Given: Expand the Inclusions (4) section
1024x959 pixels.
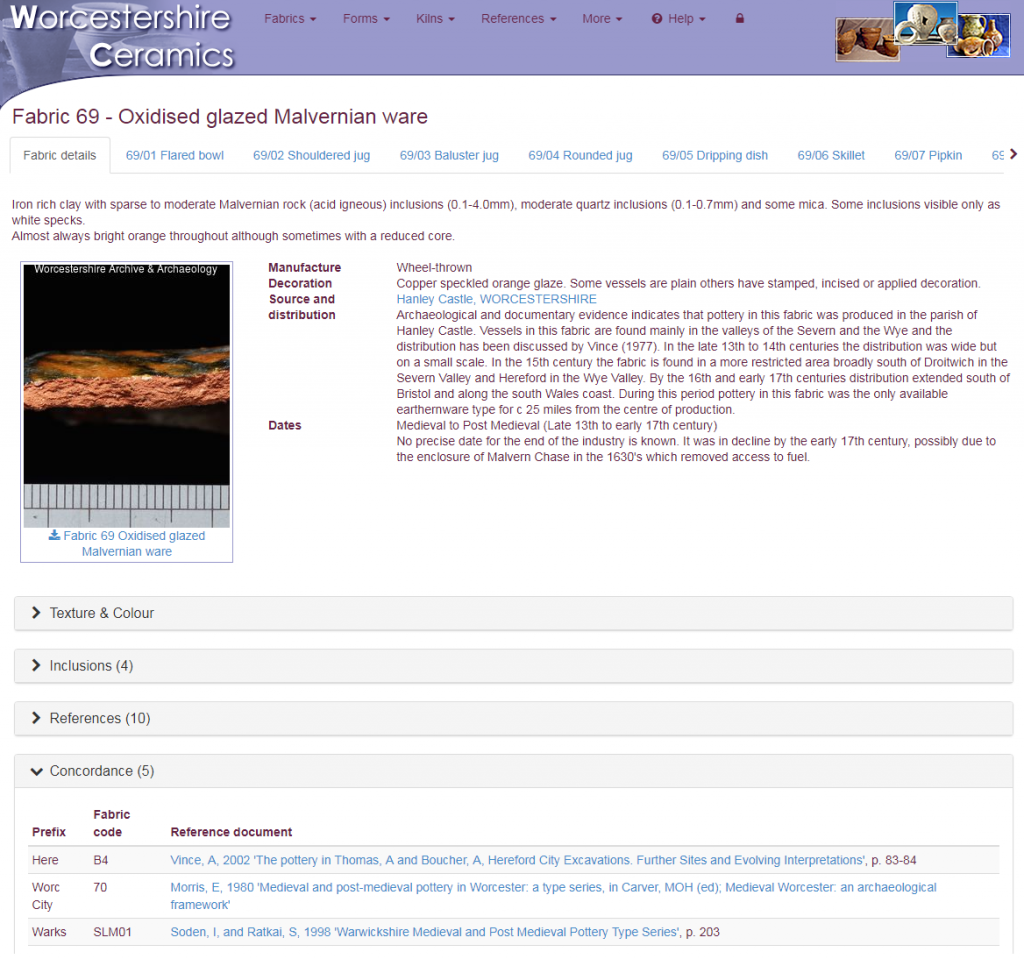Looking at the screenshot, I should coord(513,666).
